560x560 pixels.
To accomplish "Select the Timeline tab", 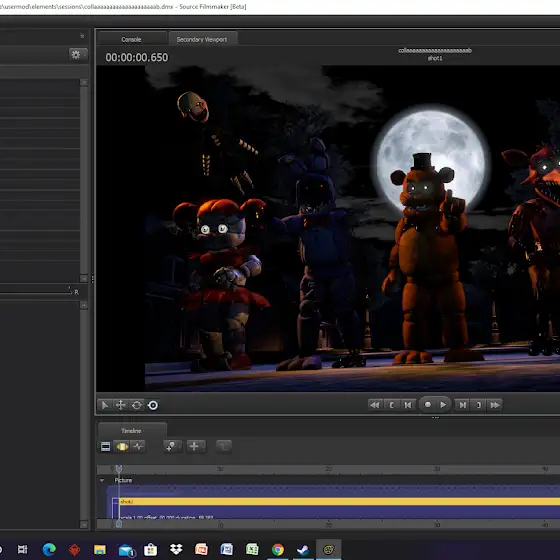I will point(131,430).
